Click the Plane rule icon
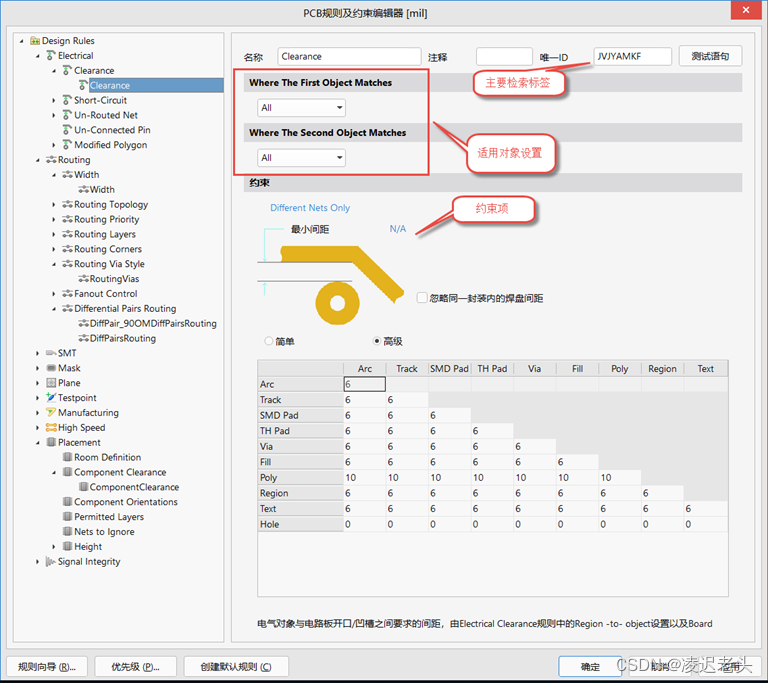This screenshot has width=768, height=683. pyautogui.click(x=51, y=383)
